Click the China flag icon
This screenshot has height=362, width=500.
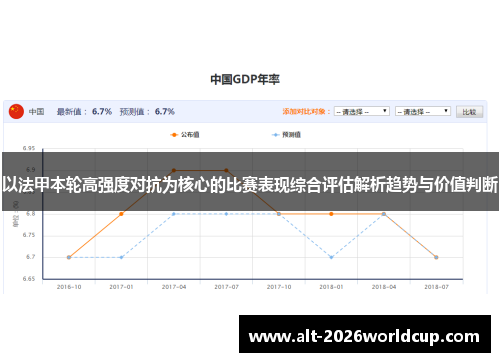pos(16,111)
